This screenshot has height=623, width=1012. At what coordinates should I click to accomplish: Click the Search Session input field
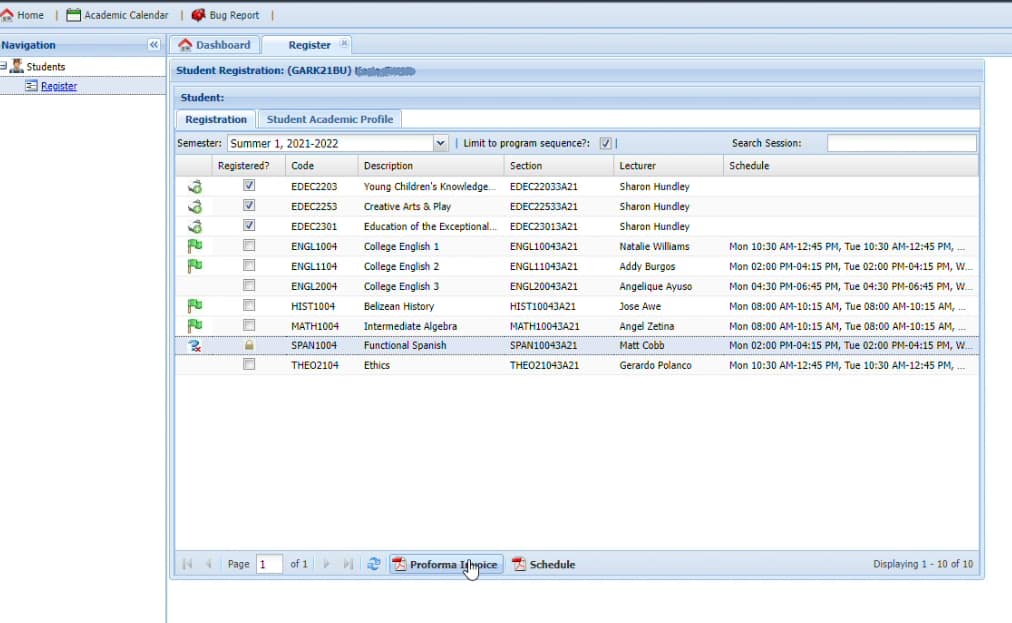(901, 143)
